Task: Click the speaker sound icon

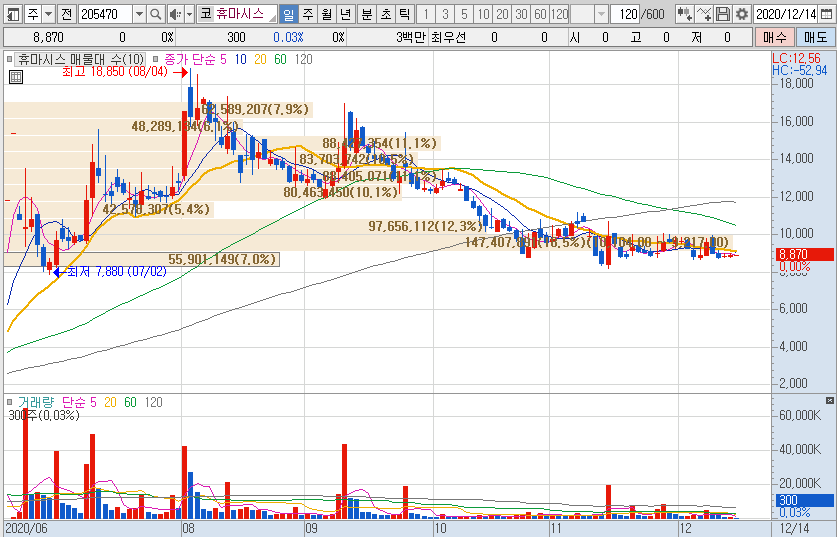Action: point(175,14)
